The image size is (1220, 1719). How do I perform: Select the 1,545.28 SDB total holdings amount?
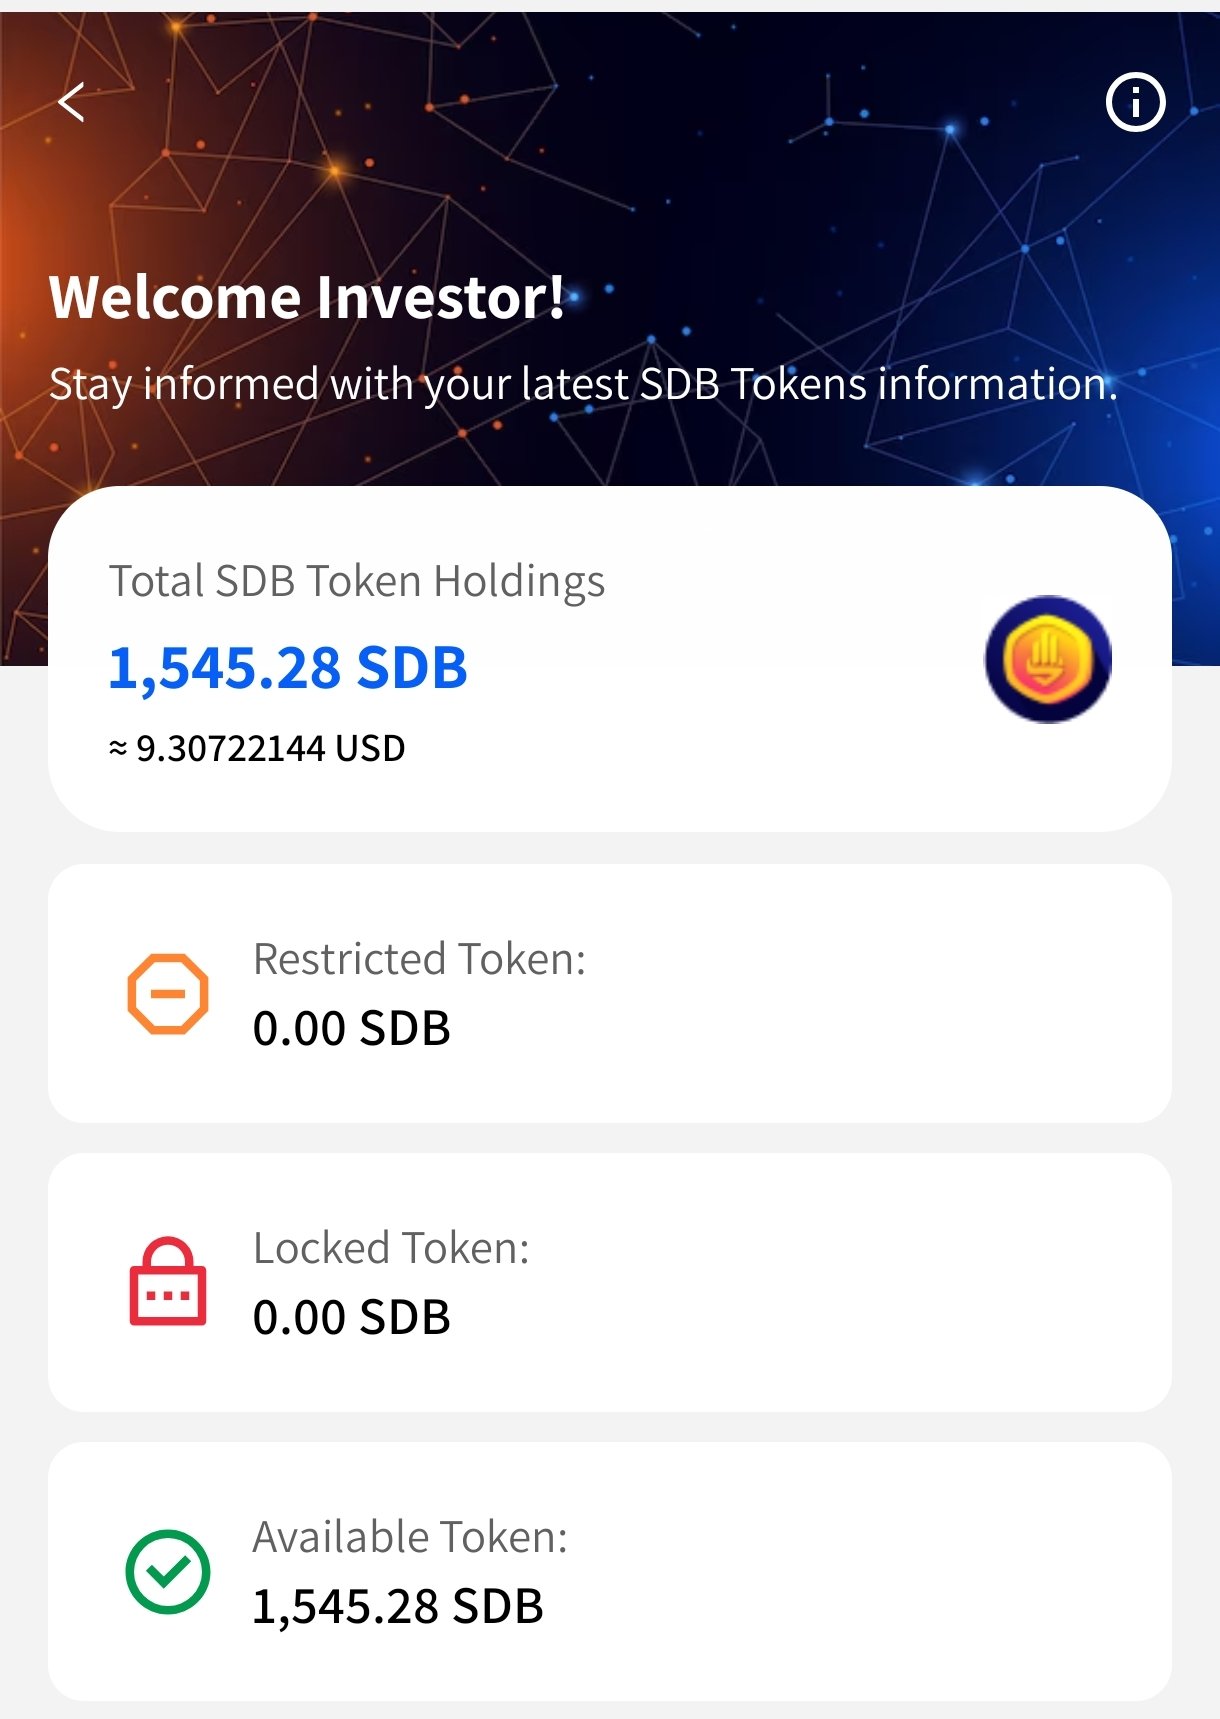click(x=288, y=668)
